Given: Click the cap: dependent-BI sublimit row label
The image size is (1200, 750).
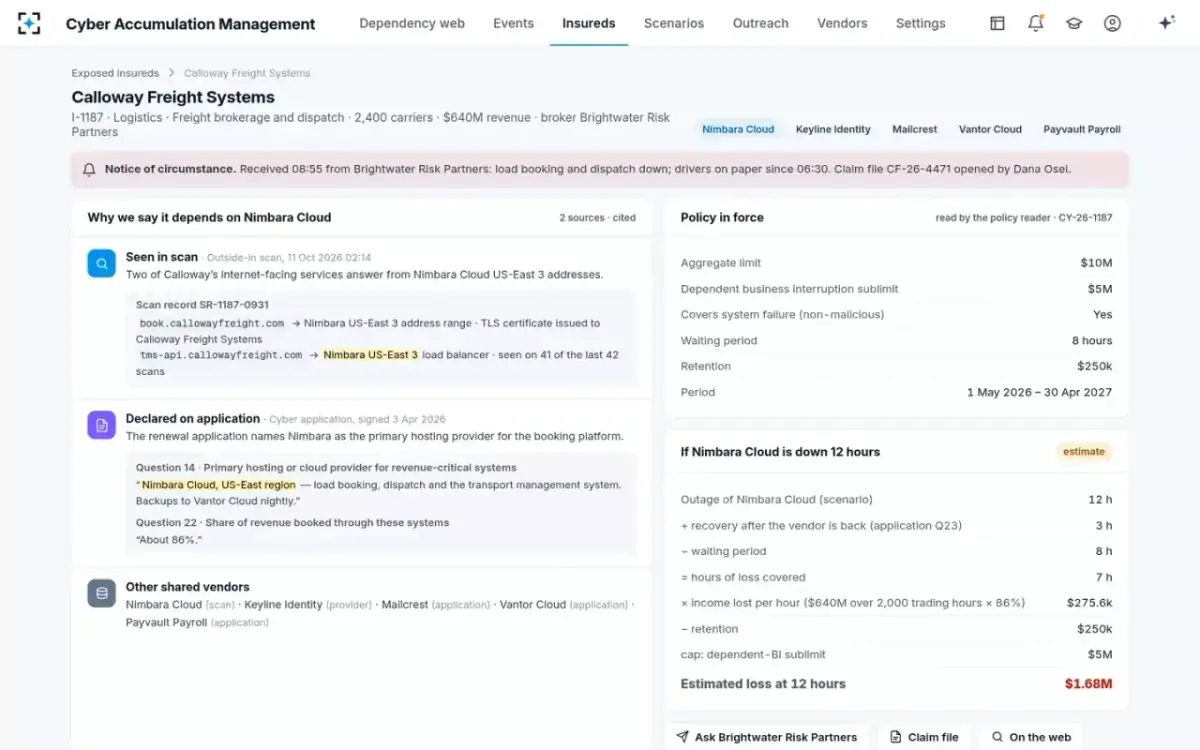Looking at the screenshot, I should pyautogui.click(x=754, y=655).
